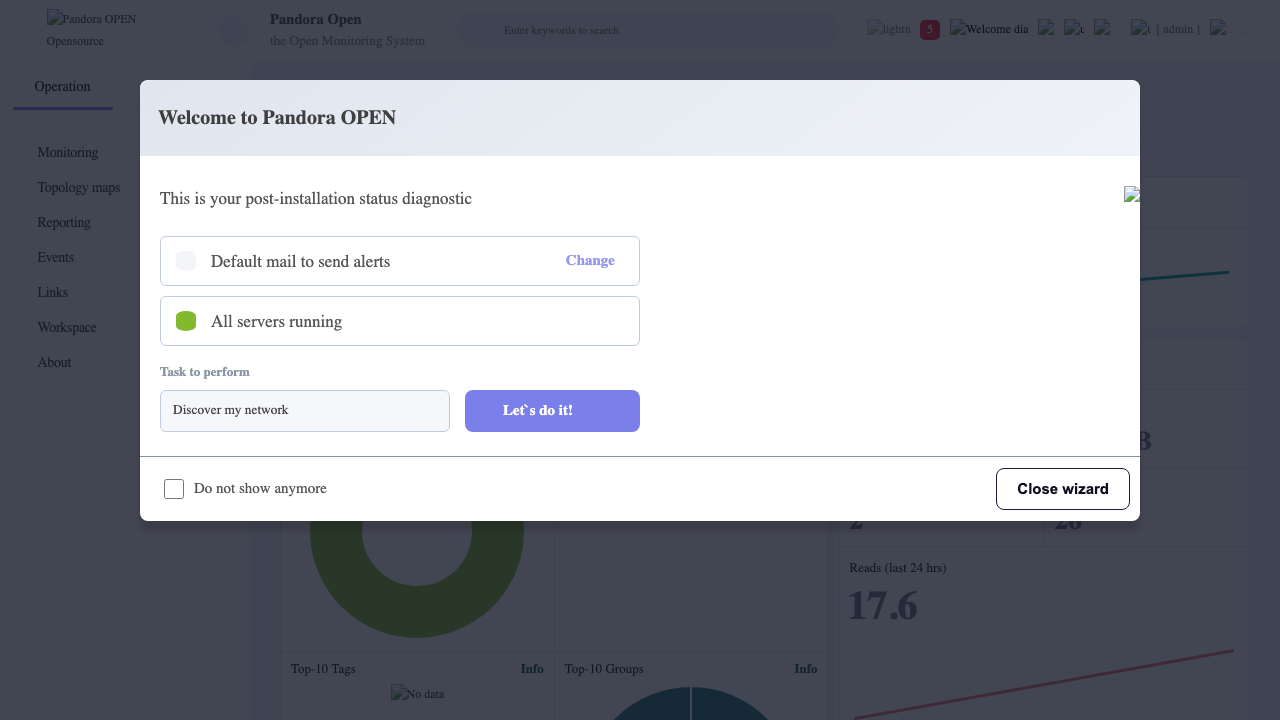The width and height of the screenshot is (1280, 720).
Task: Click the Let`s do it! button
Action: (552, 411)
